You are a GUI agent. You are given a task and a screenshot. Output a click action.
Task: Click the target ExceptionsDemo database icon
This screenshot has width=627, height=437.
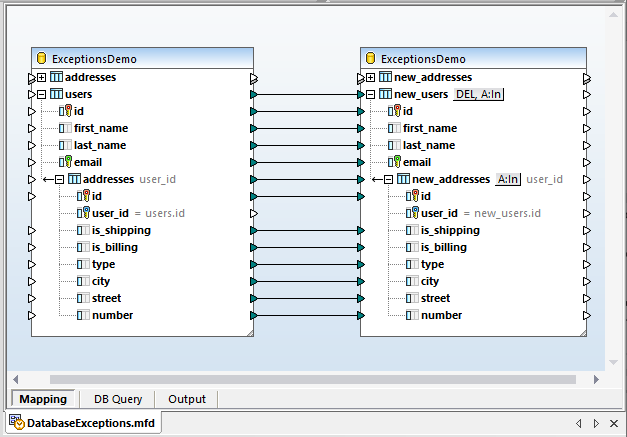point(372,59)
